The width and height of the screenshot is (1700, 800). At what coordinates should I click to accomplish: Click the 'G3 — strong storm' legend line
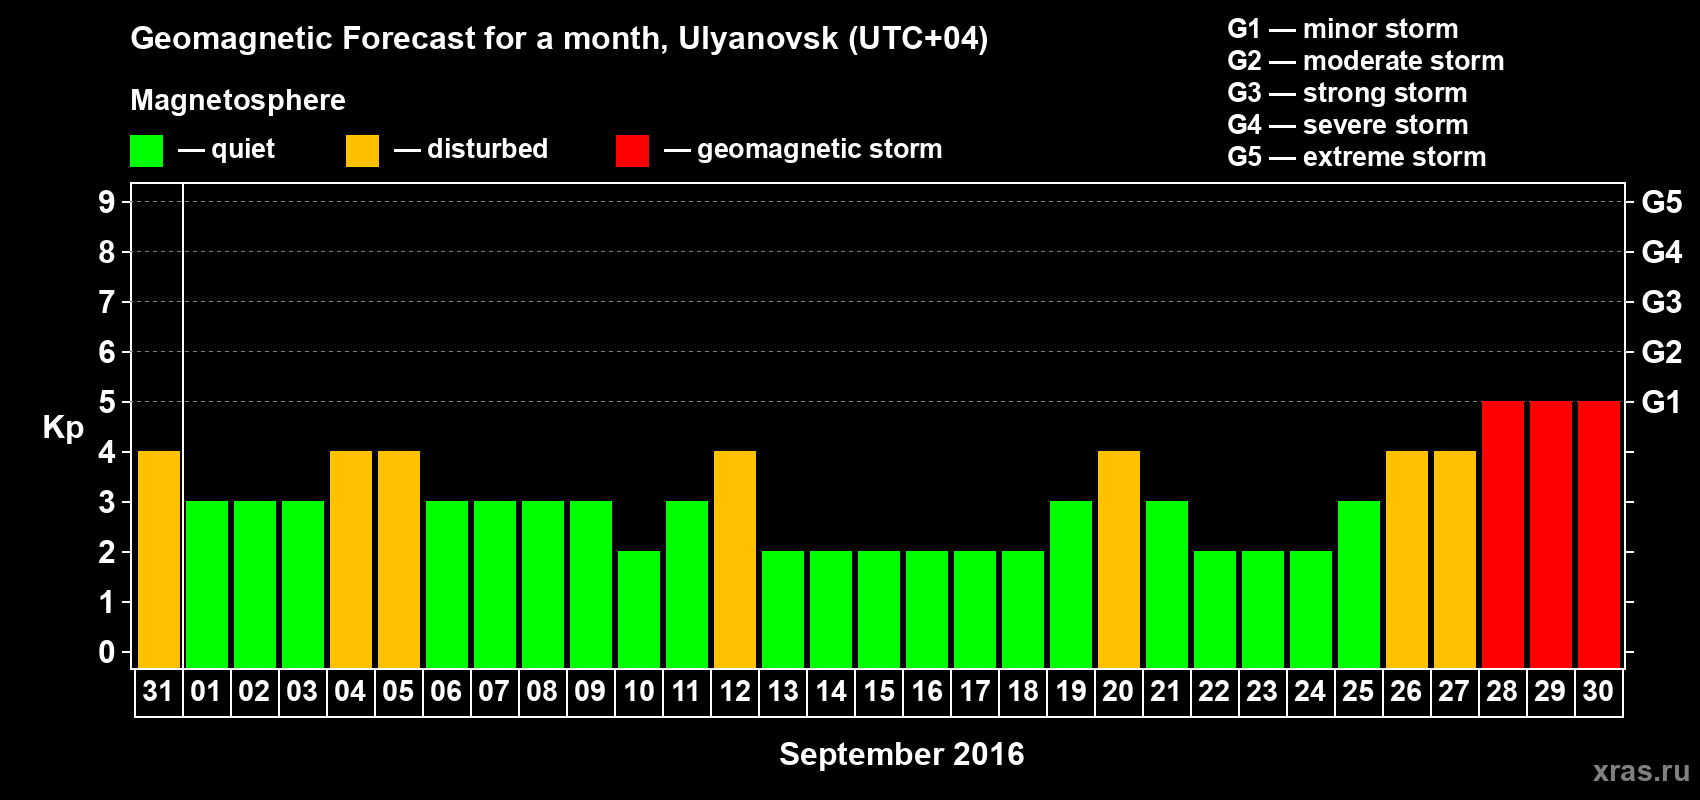pos(1347,93)
